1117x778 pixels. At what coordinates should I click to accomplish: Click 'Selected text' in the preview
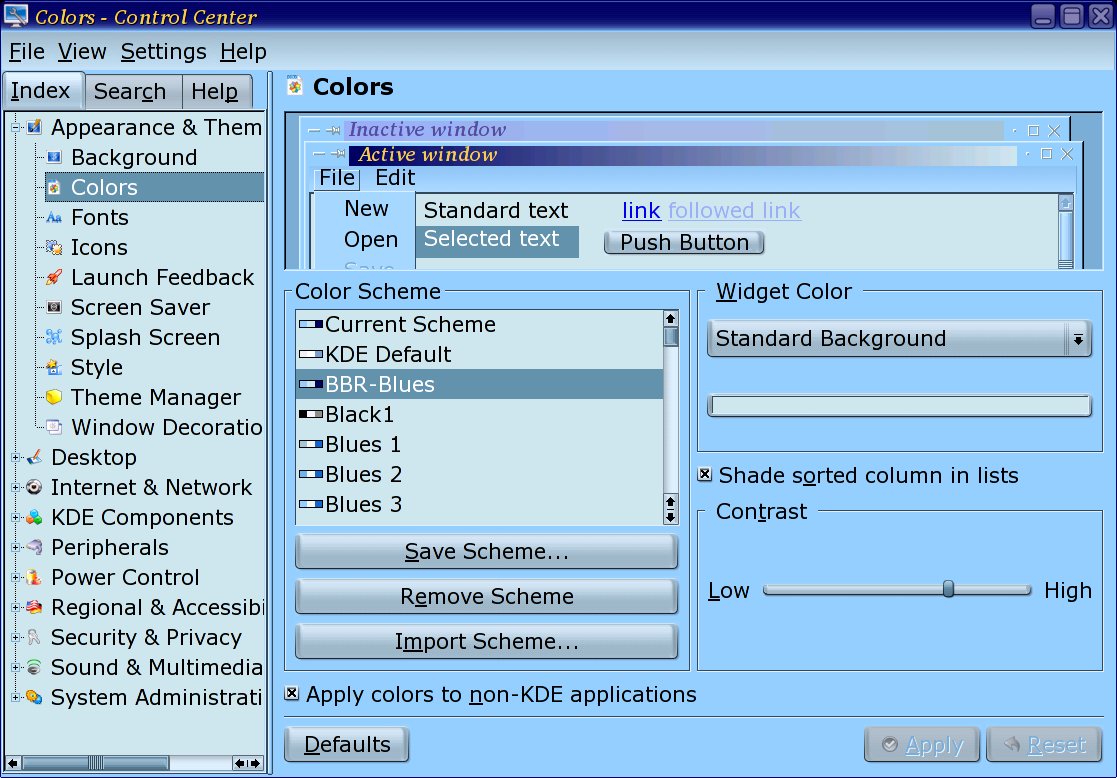coord(492,239)
